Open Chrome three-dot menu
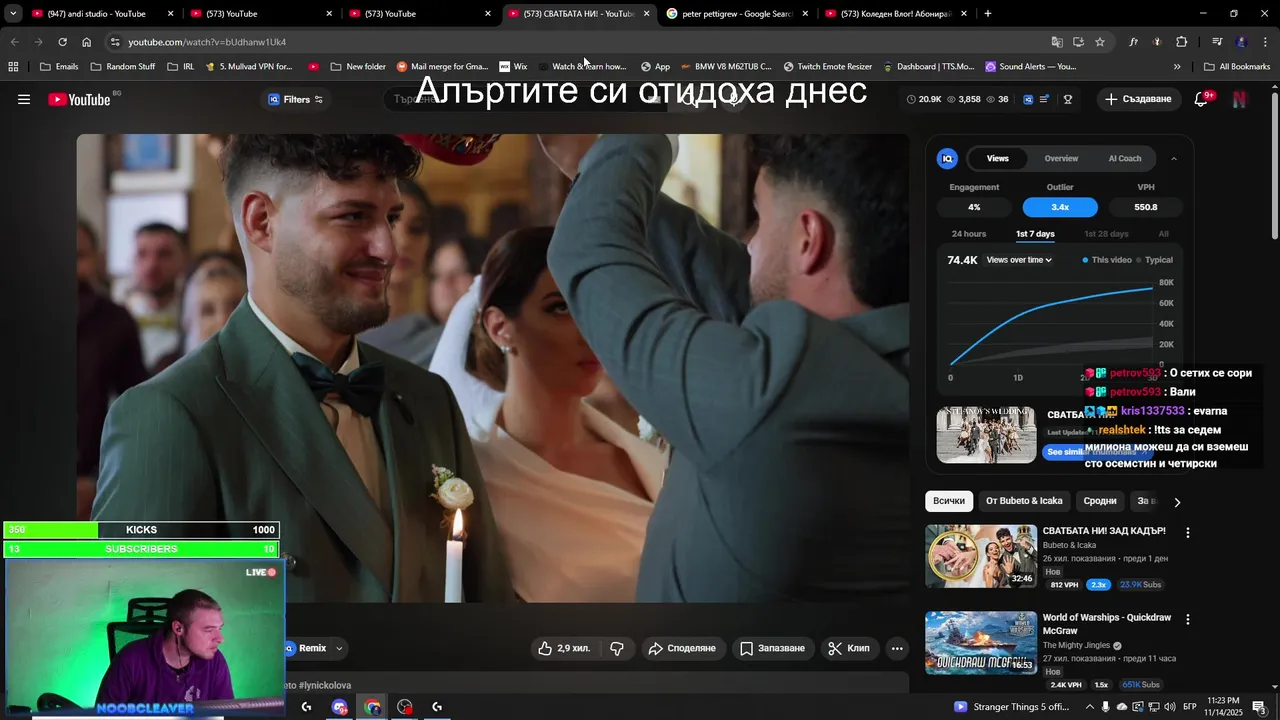Screen dimensions: 1280x720 coord(1265,42)
